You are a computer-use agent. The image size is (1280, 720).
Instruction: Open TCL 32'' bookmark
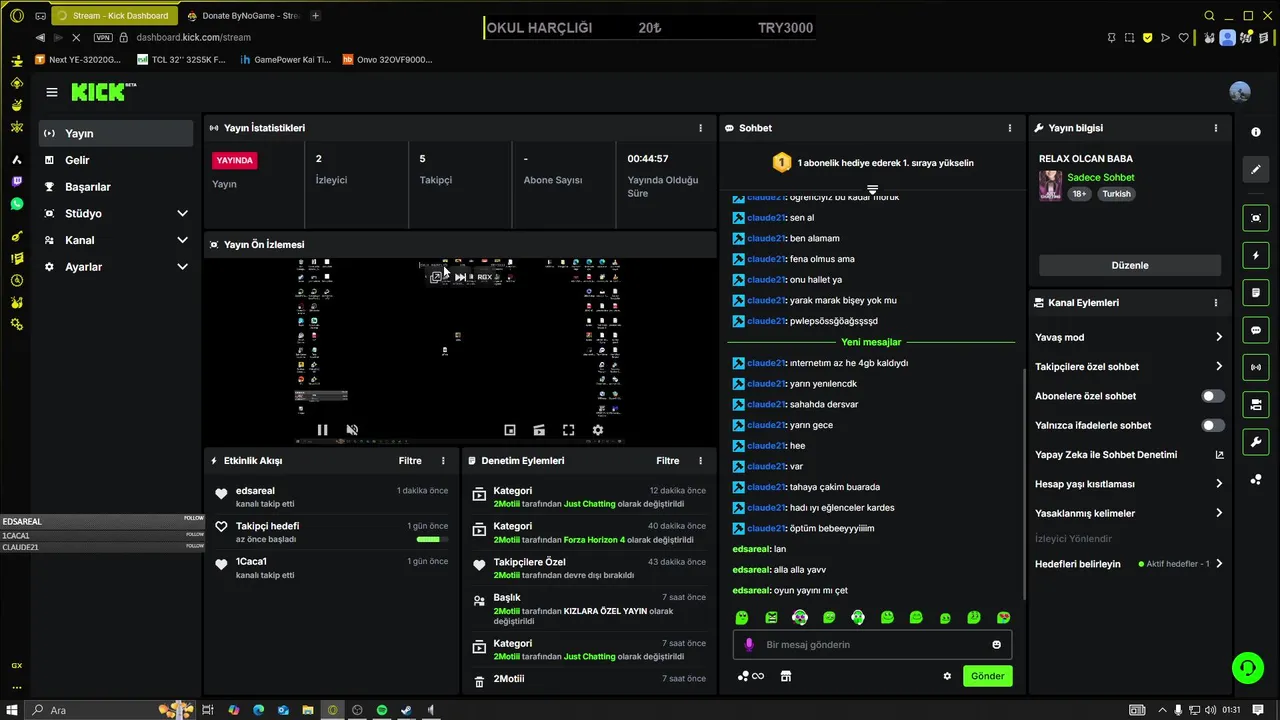[181, 60]
